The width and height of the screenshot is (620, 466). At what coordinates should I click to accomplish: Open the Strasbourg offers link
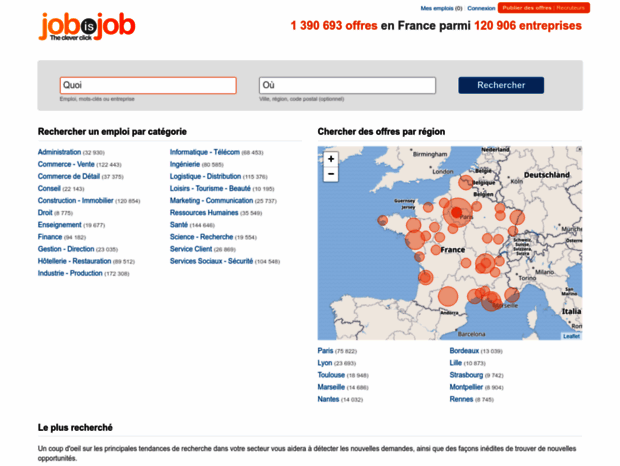466,375
